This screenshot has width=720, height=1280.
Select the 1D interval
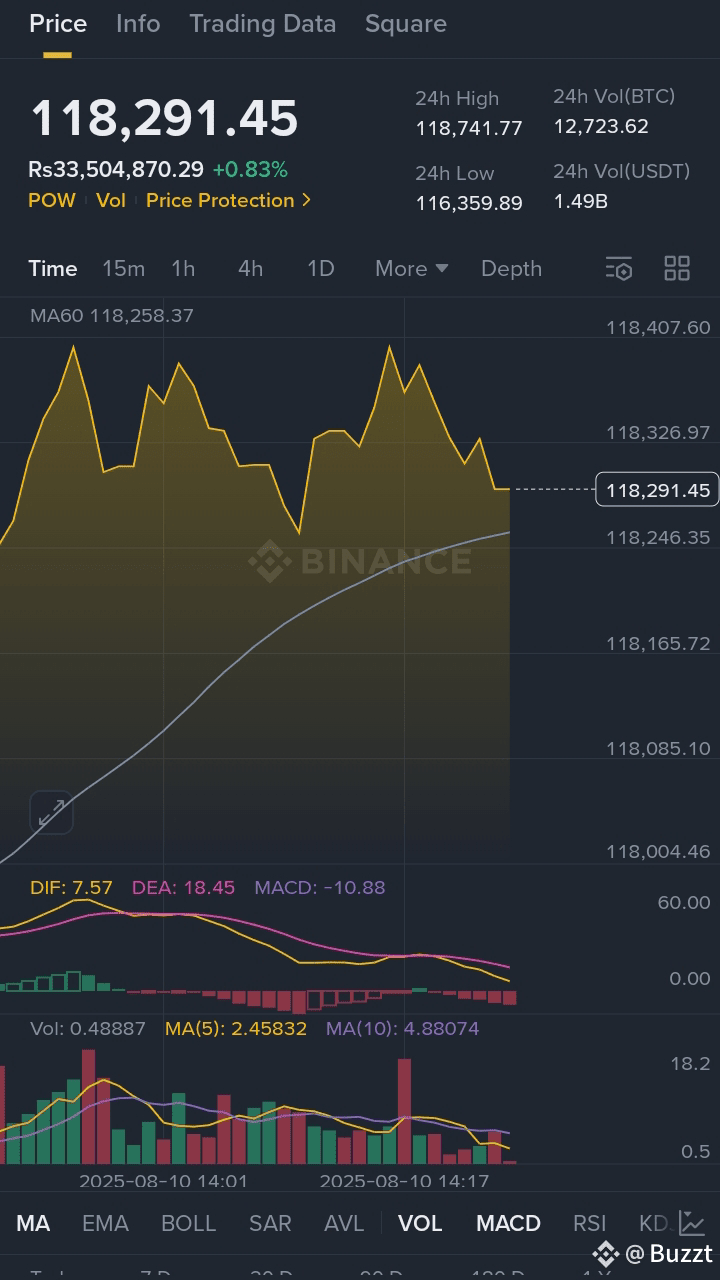coord(320,268)
